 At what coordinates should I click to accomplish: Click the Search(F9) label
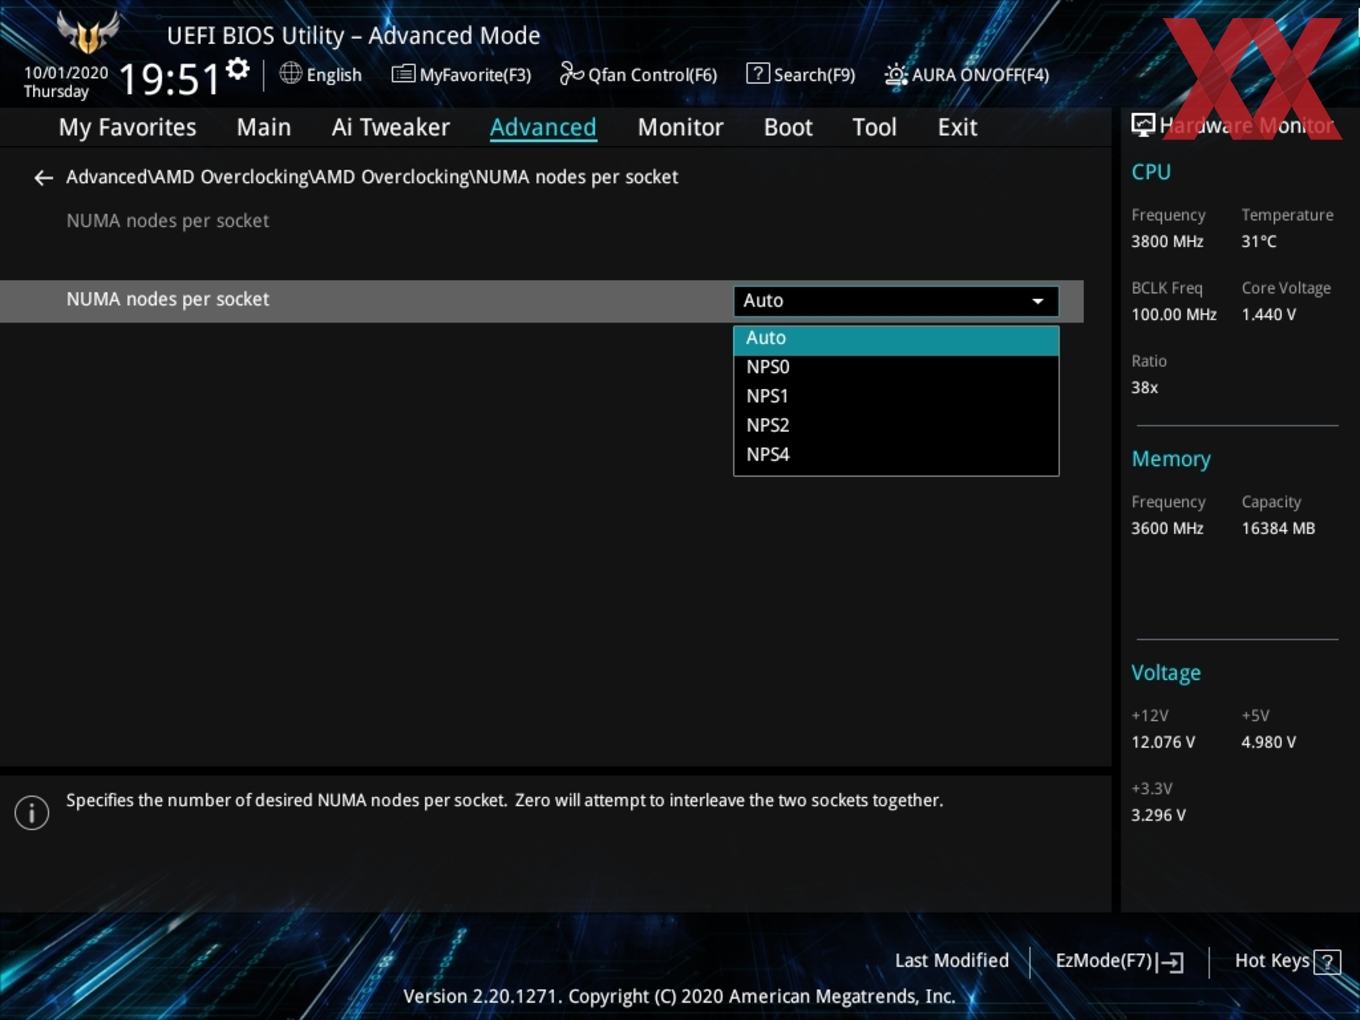814,75
